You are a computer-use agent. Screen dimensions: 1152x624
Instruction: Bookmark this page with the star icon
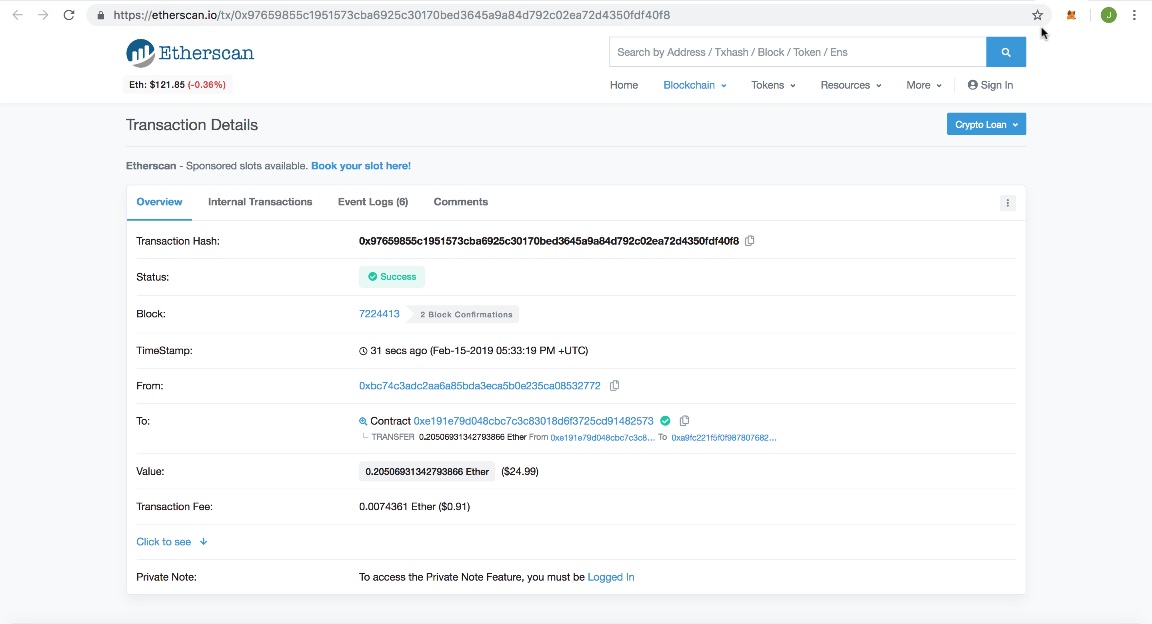pyautogui.click(x=1037, y=15)
